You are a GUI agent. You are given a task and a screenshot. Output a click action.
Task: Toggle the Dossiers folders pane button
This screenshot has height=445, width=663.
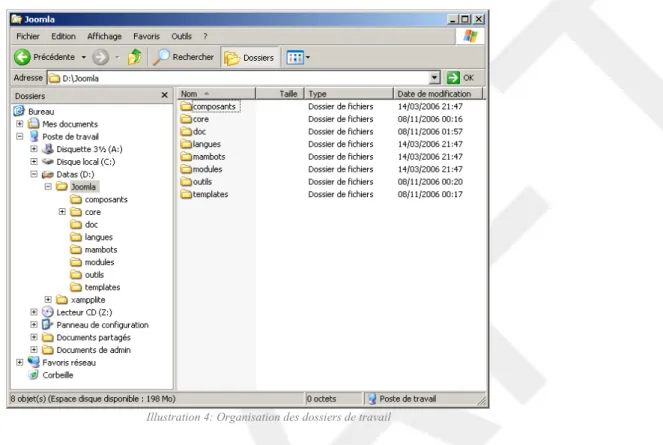pos(249,58)
